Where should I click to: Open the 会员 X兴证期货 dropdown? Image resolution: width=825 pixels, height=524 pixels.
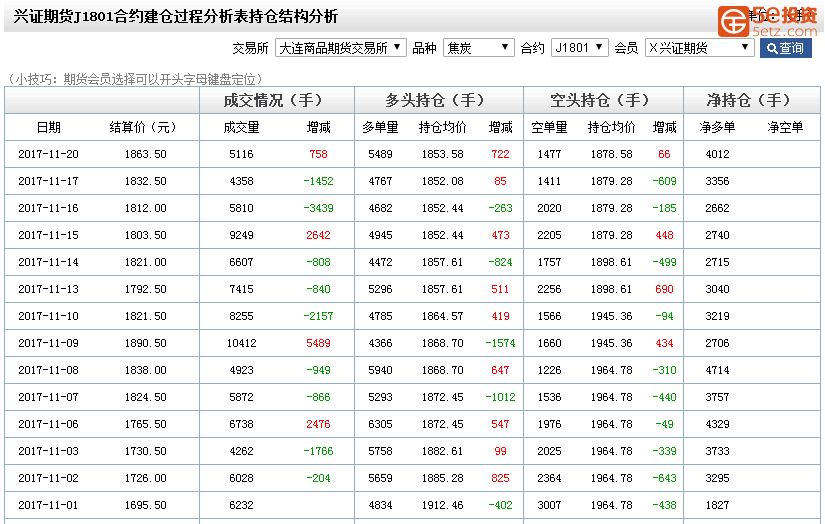(699, 48)
